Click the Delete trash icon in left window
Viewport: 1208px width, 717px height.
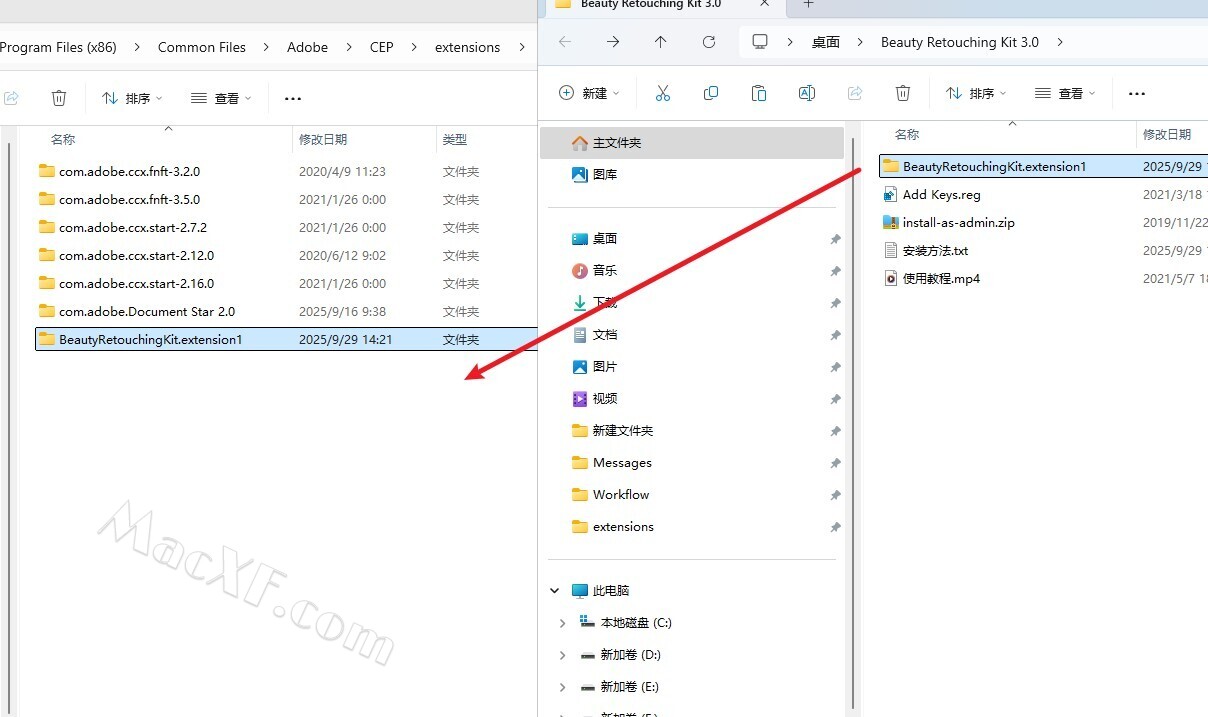click(59, 98)
